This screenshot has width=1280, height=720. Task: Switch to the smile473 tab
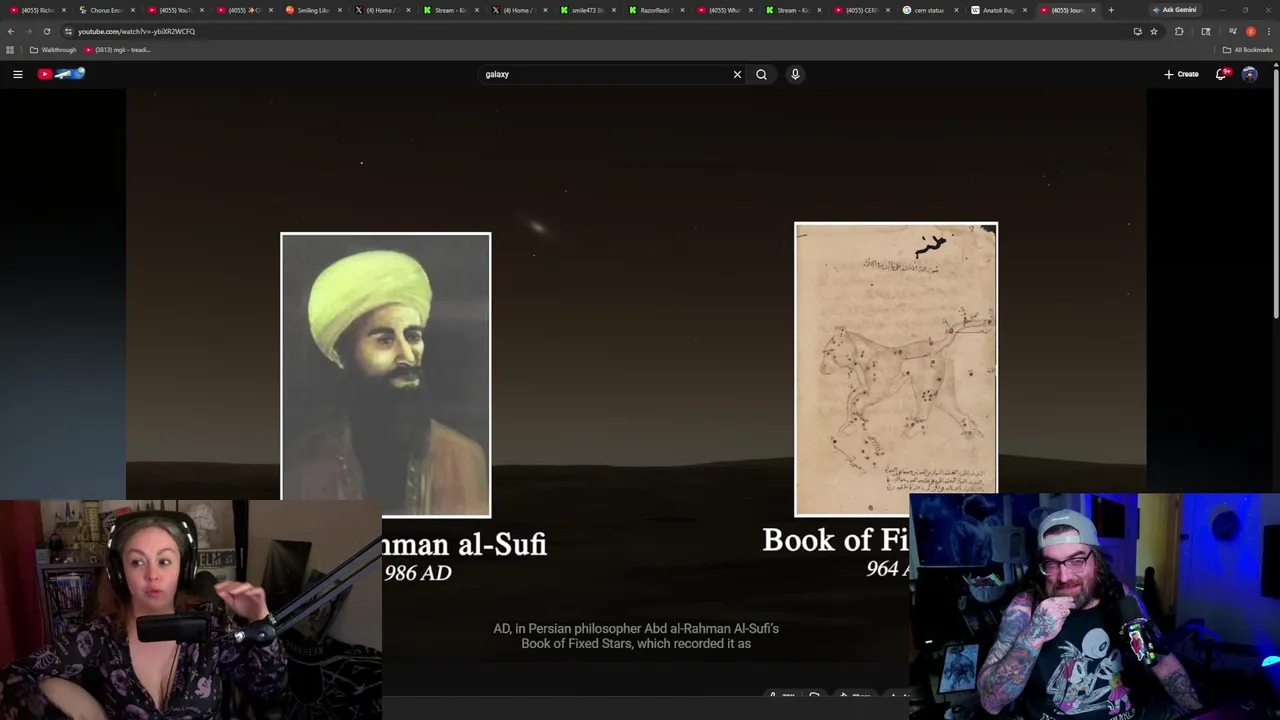point(588,10)
